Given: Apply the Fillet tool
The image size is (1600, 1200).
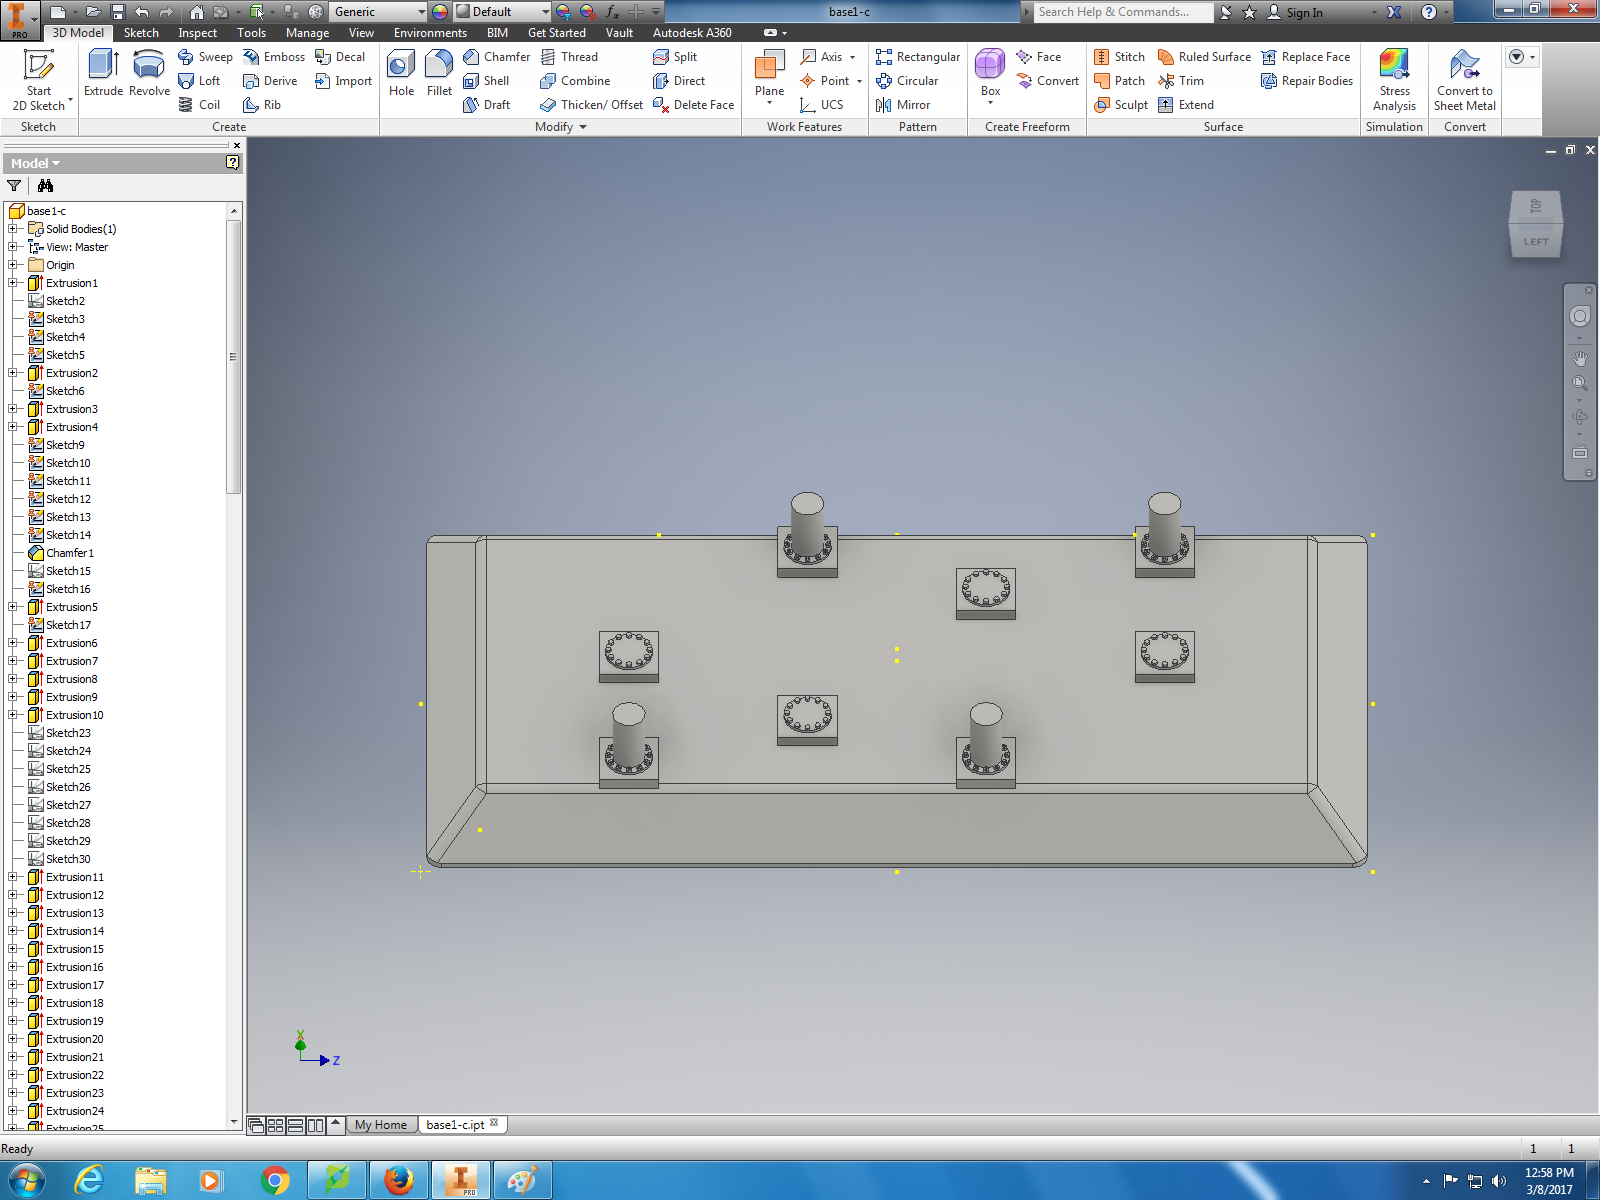Looking at the screenshot, I should (x=439, y=73).
